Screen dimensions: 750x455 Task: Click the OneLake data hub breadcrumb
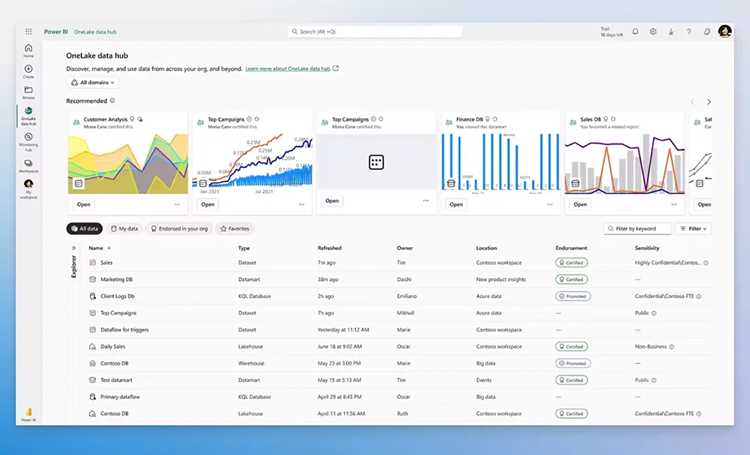click(x=95, y=32)
